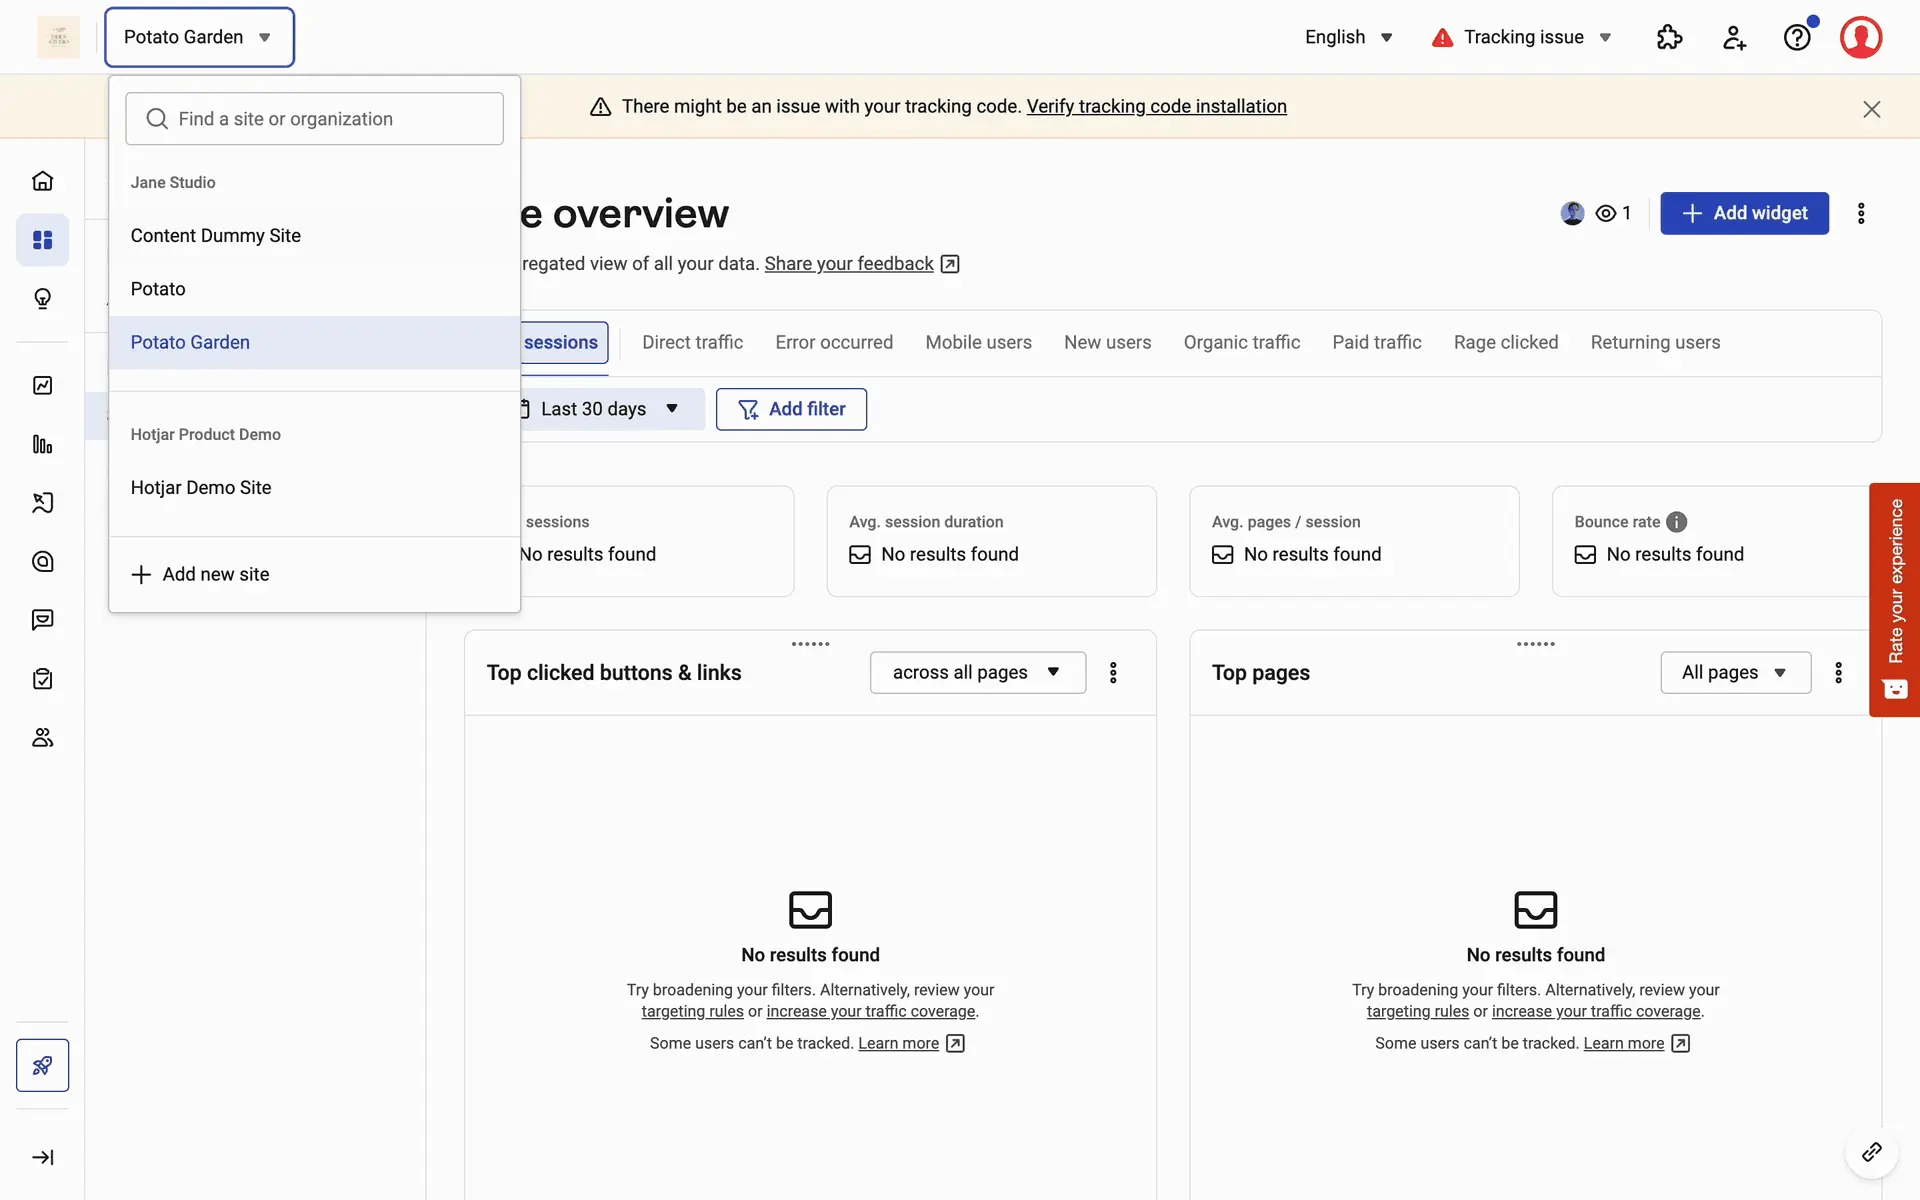This screenshot has width=1920, height=1200.
Task: Click the viewers eye icon
Action: point(1606,213)
